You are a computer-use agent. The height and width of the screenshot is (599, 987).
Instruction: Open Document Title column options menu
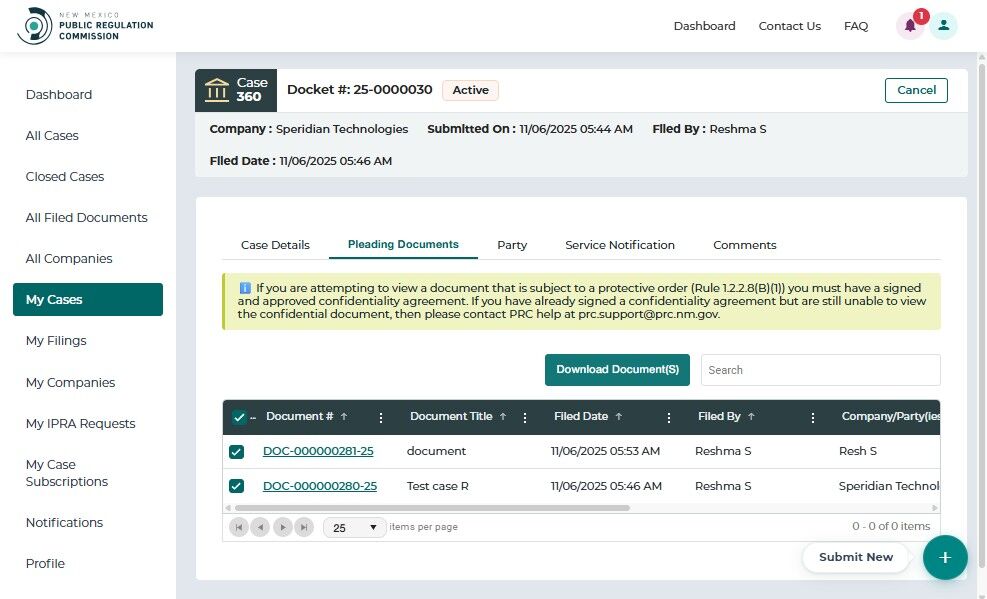pos(525,417)
